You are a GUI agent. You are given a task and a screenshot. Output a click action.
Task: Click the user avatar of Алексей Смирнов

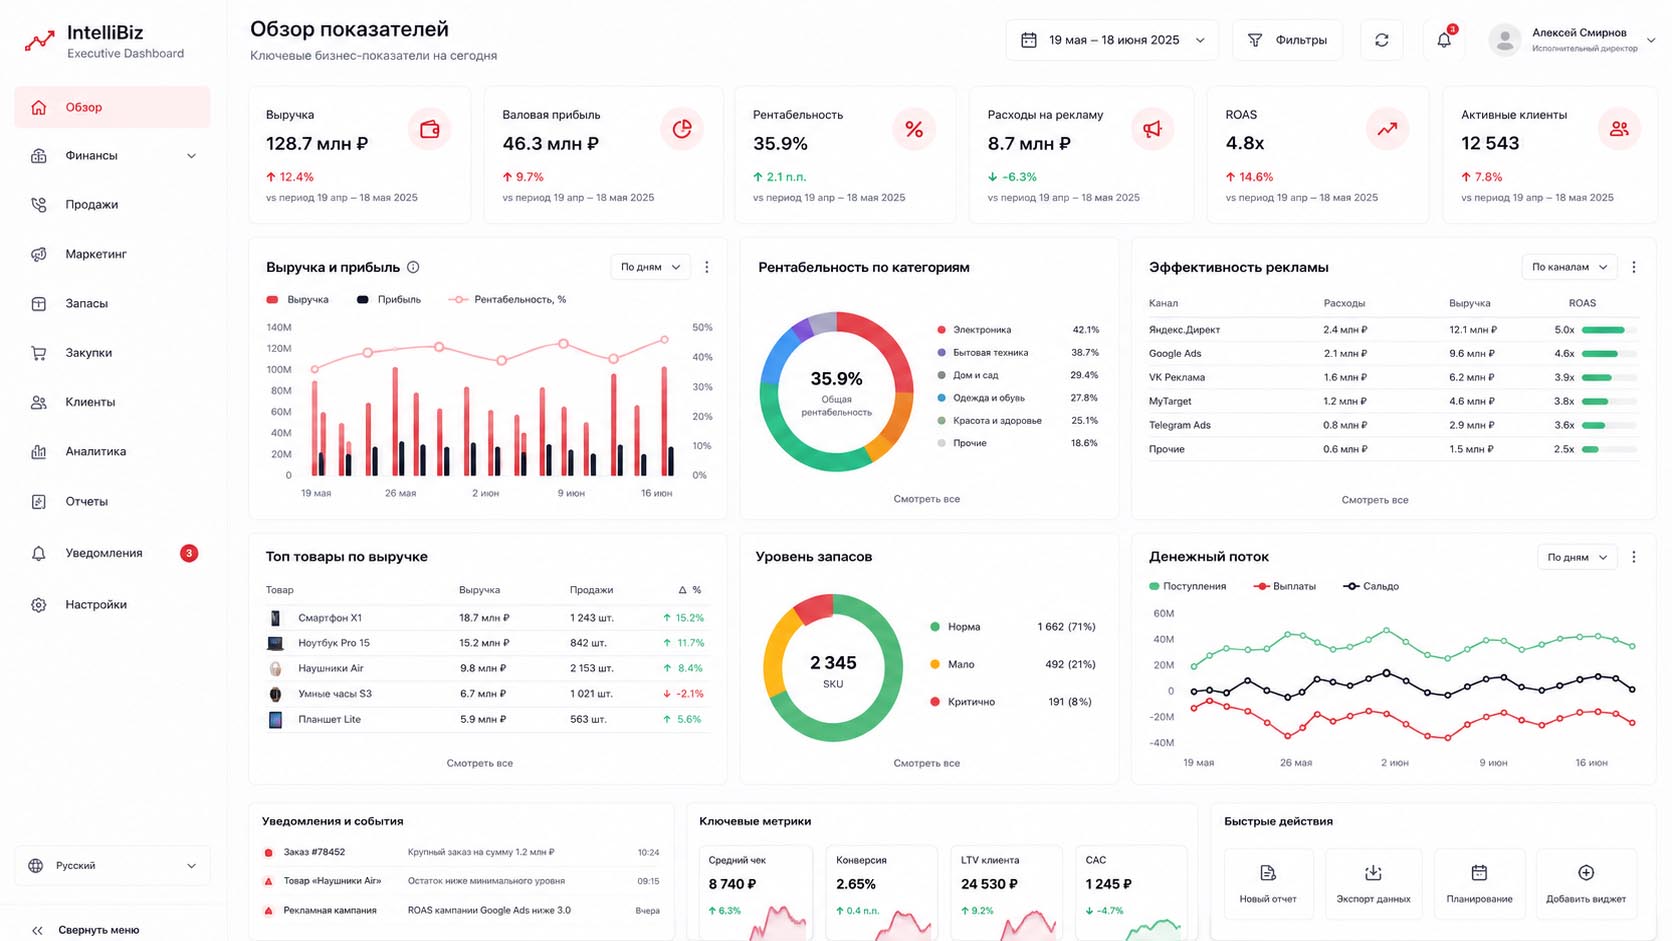click(1504, 40)
